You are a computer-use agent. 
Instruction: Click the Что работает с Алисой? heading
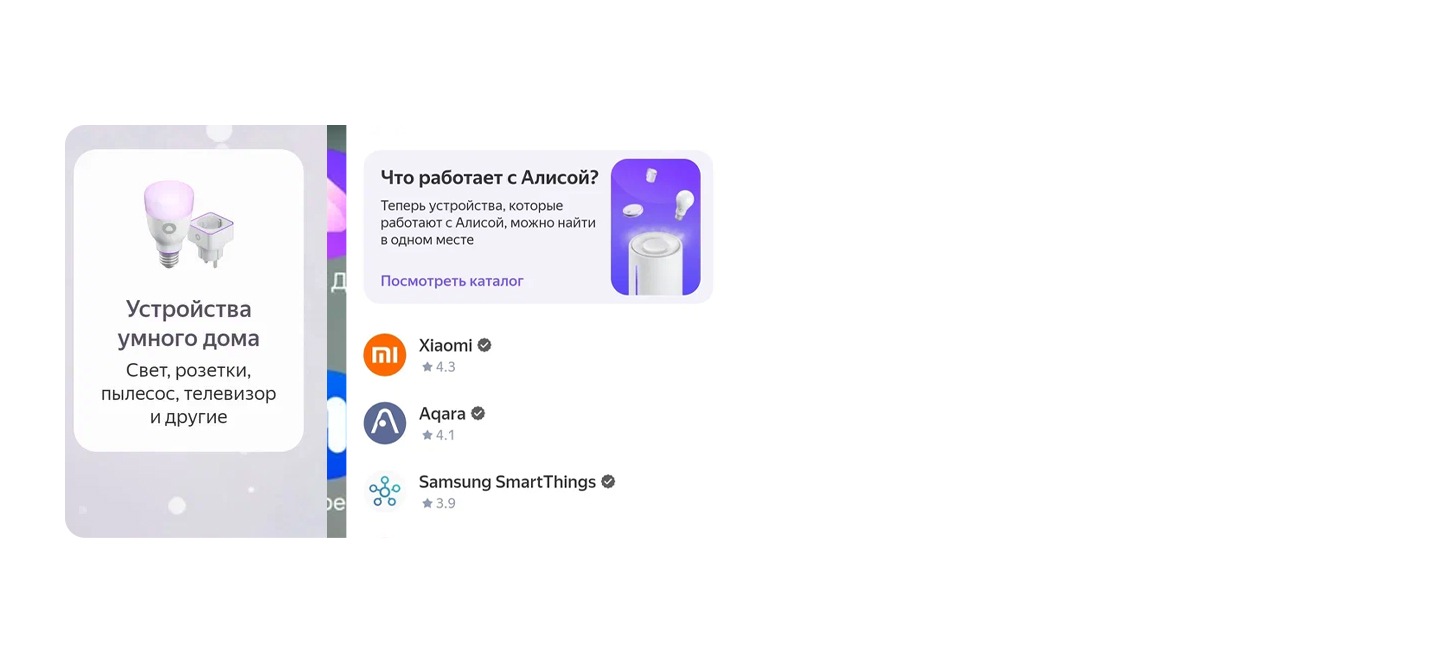point(489,178)
